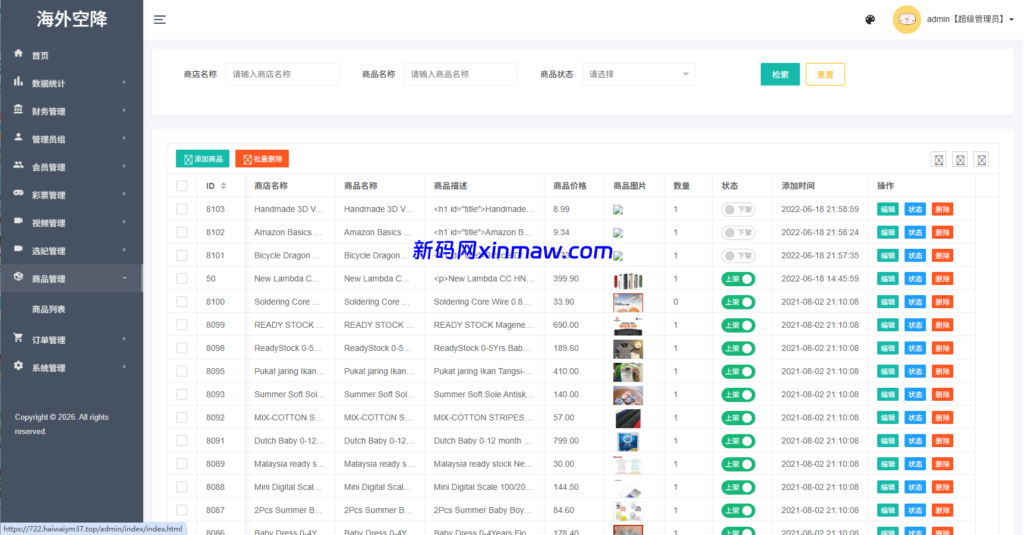Image resolution: width=1024 pixels, height=535 pixels.
Task: Open product thumbnail for row 8095
Action: [628, 372]
